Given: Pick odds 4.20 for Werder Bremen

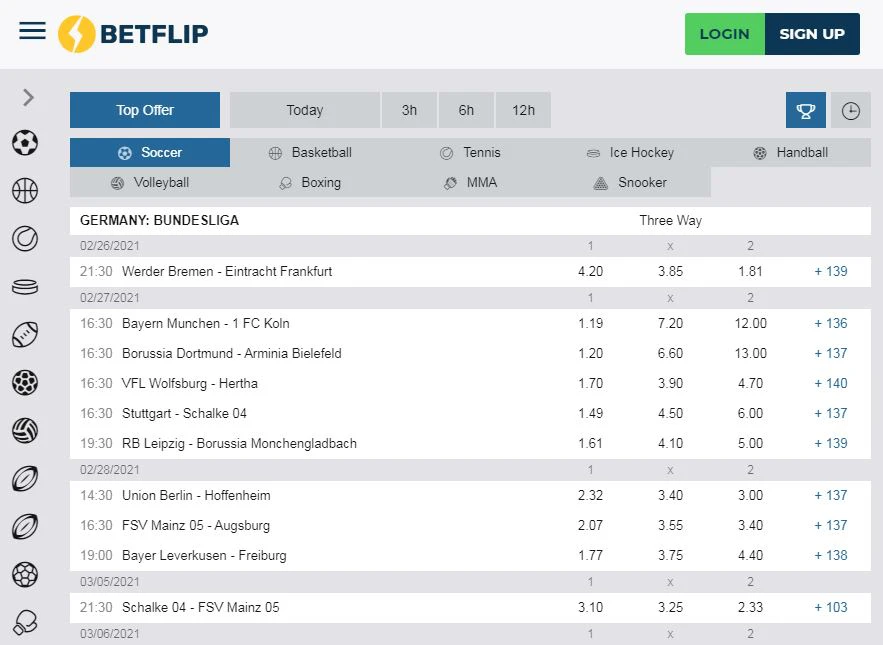Looking at the screenshot, I should (x=590, y=272).
